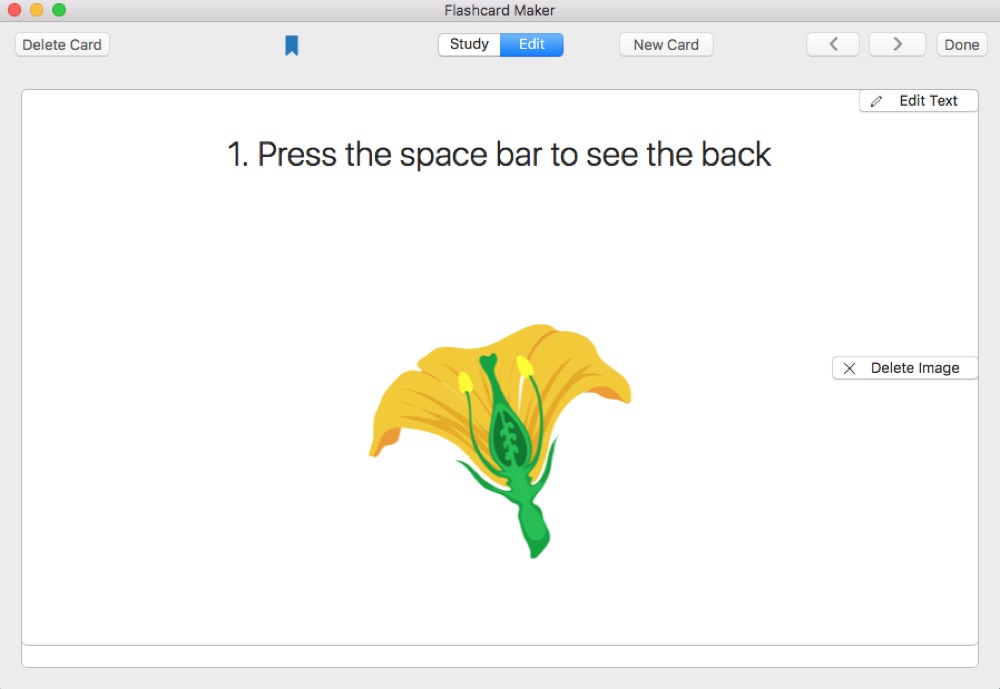Viewport: 1000px width, 689px height.
Task: Switch to Study mode
Action: tap(469, 45)
